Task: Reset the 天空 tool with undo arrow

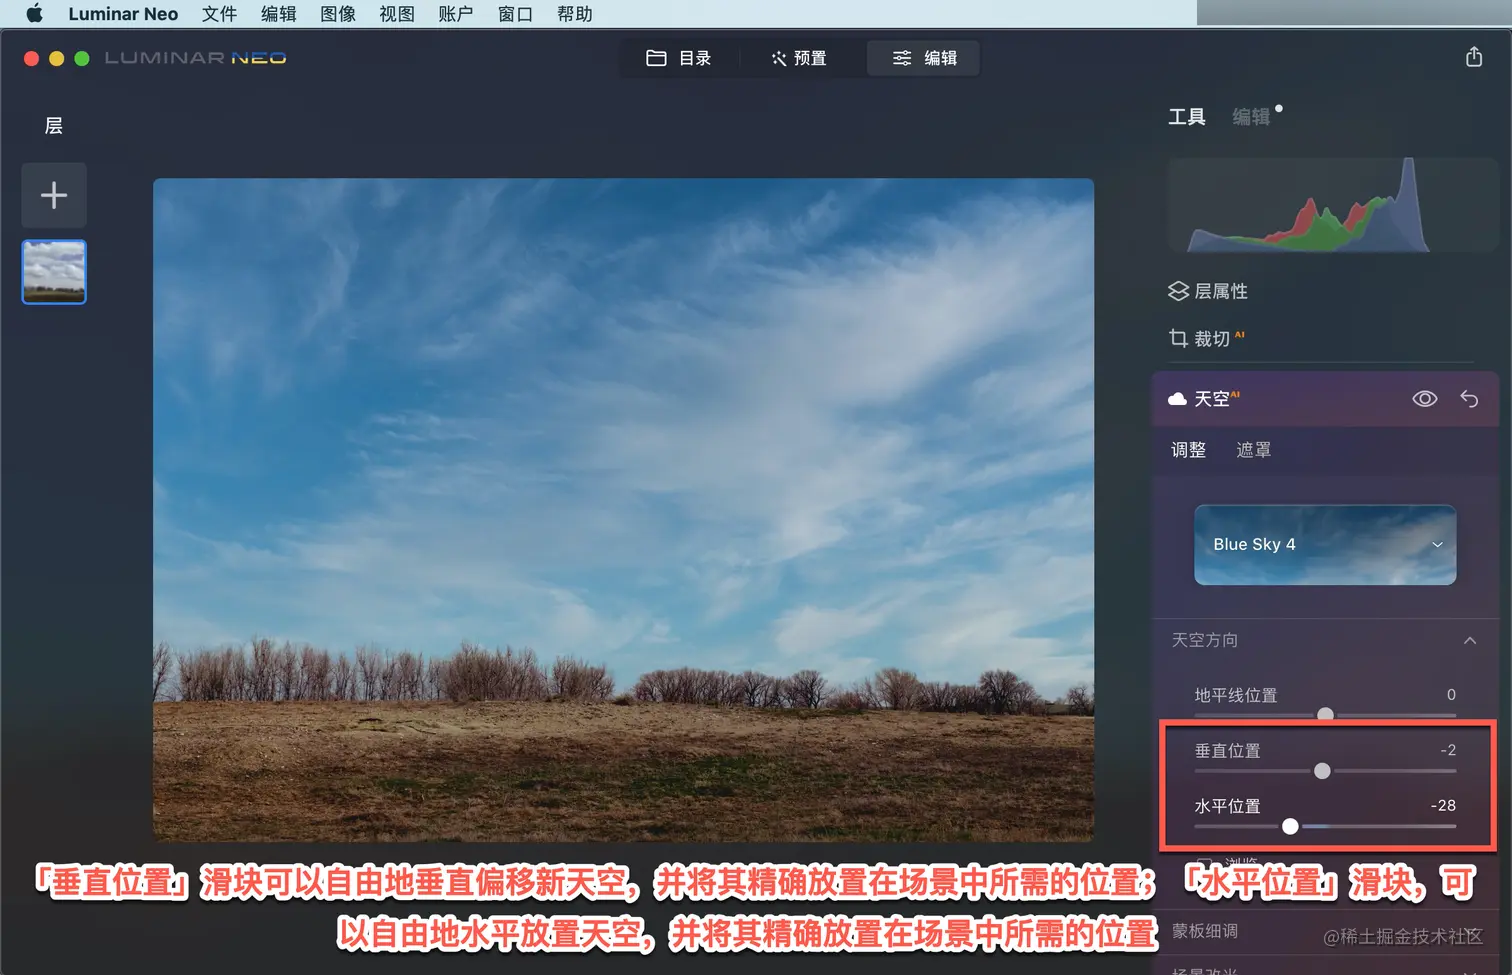Action: [1469, 399]
